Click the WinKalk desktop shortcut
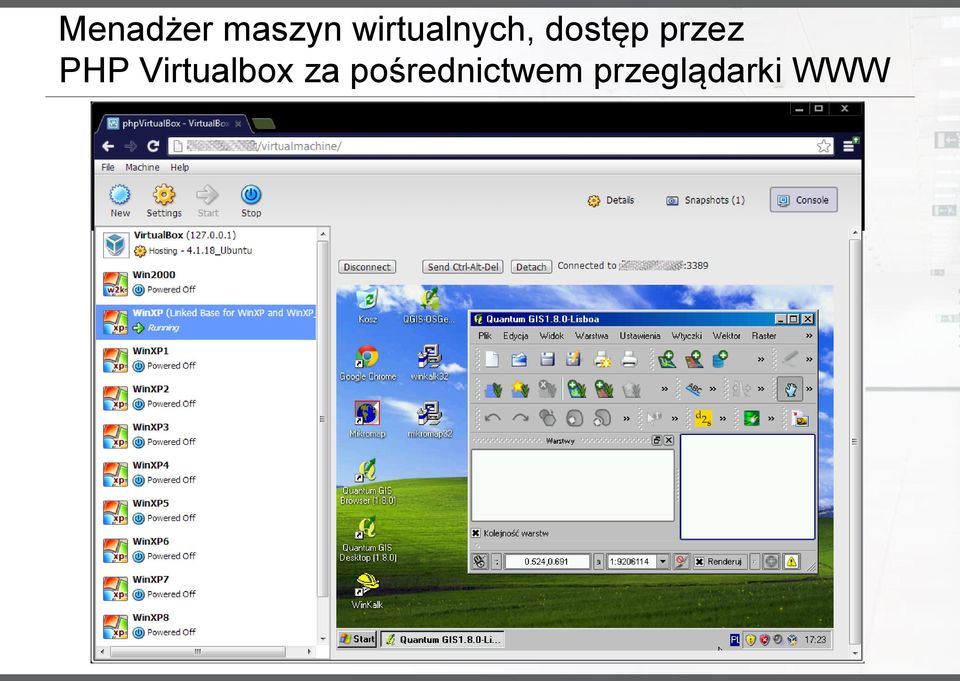The image size is (960, 681). (367, 591)
